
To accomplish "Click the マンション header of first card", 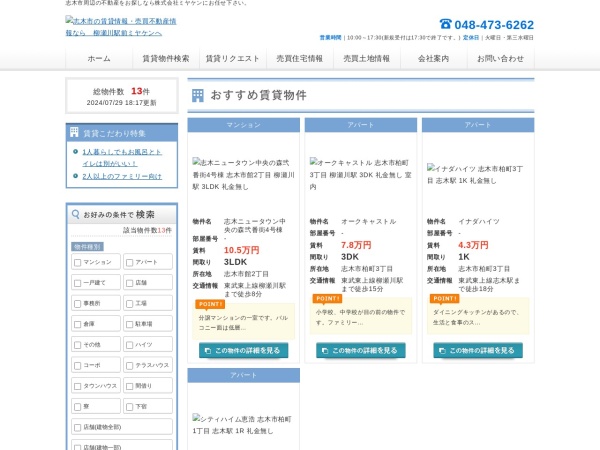I will point(243,125).
